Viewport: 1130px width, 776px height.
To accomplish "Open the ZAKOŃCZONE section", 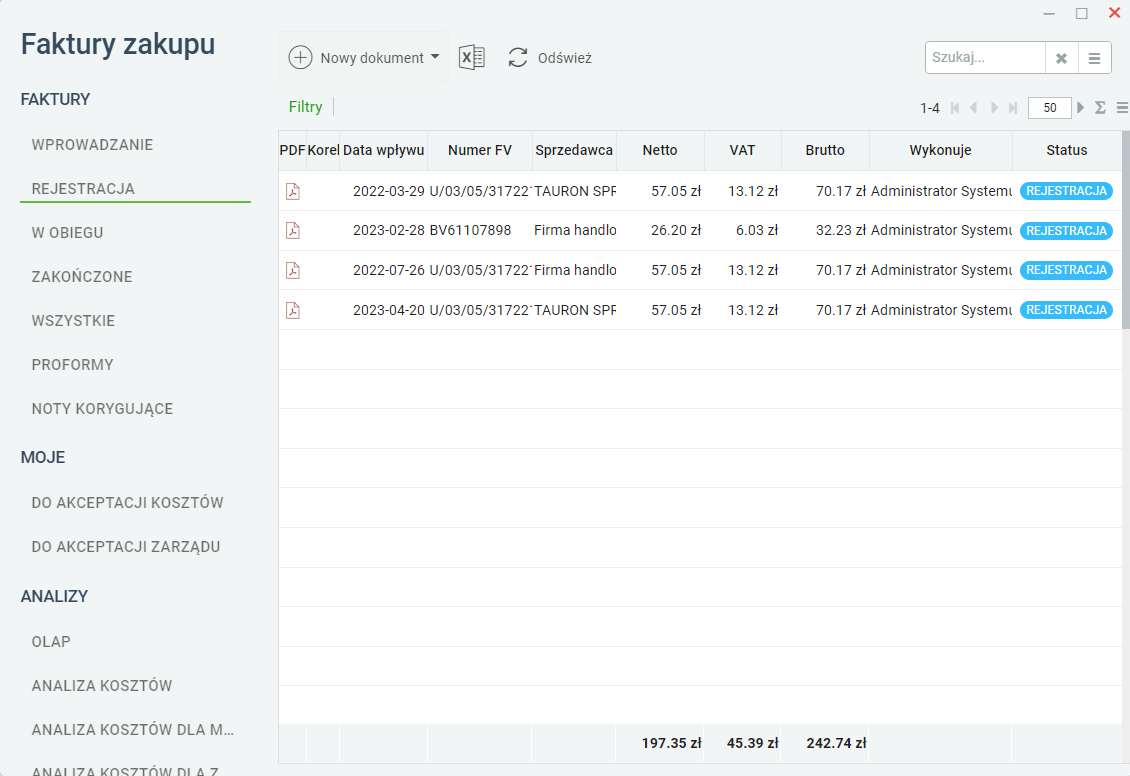I will [81, 277].
